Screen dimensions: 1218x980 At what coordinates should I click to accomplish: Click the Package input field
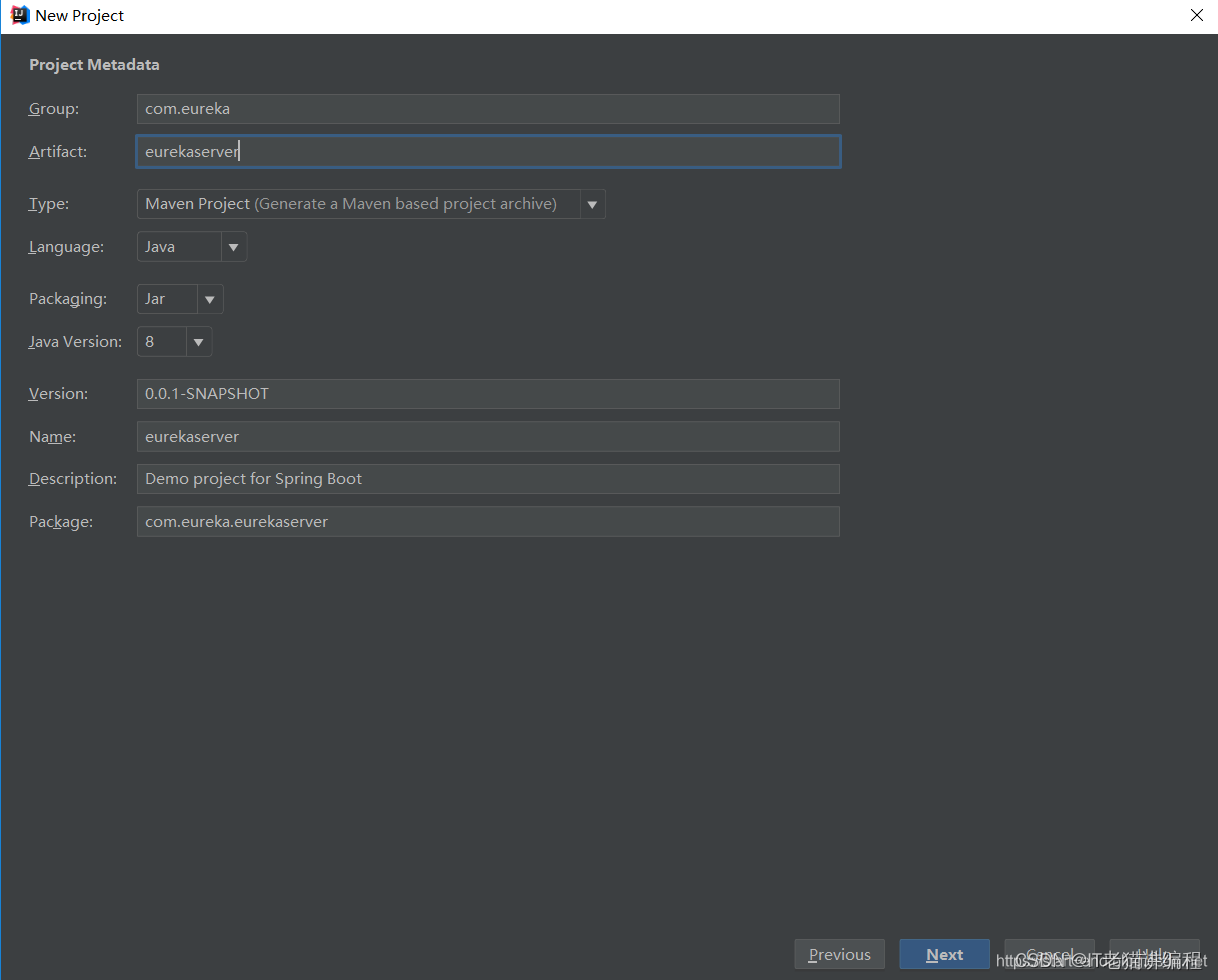pos(488,522)
